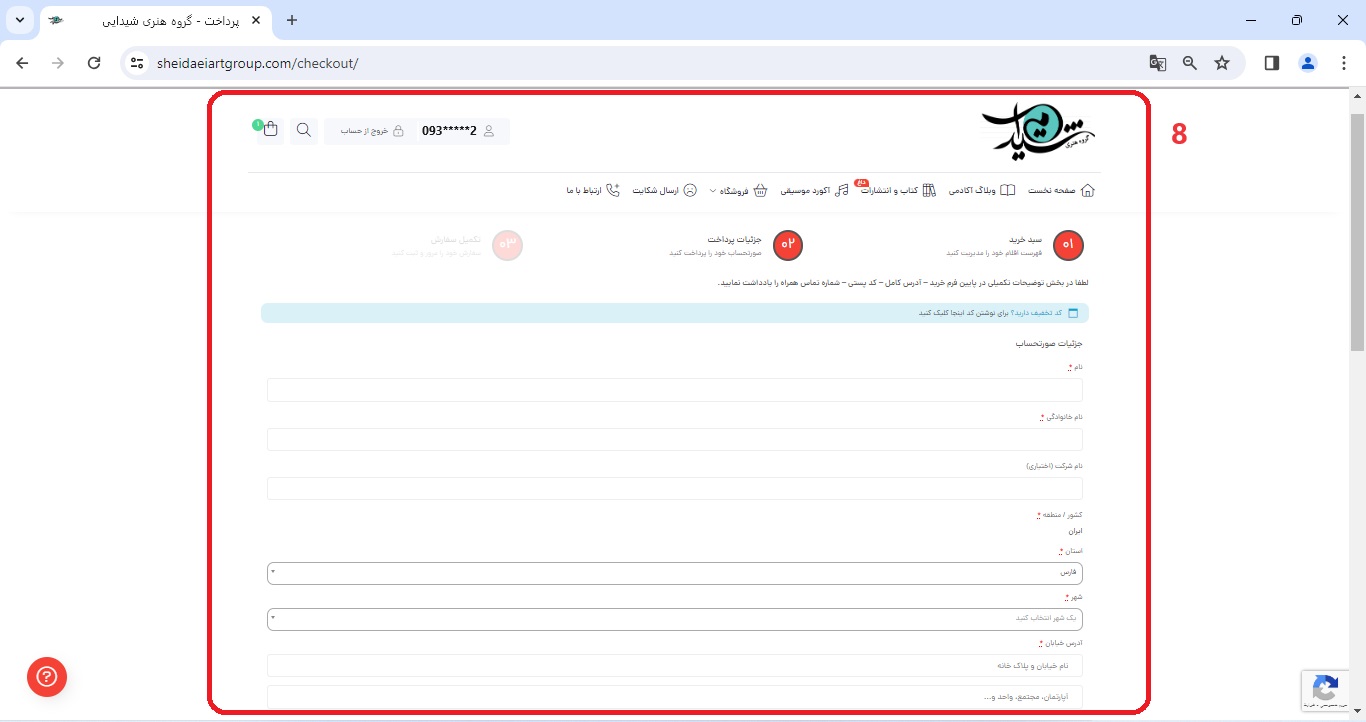Reload the page with refresh button
This screenshot has height=722, width=1366.
[94, 63]
